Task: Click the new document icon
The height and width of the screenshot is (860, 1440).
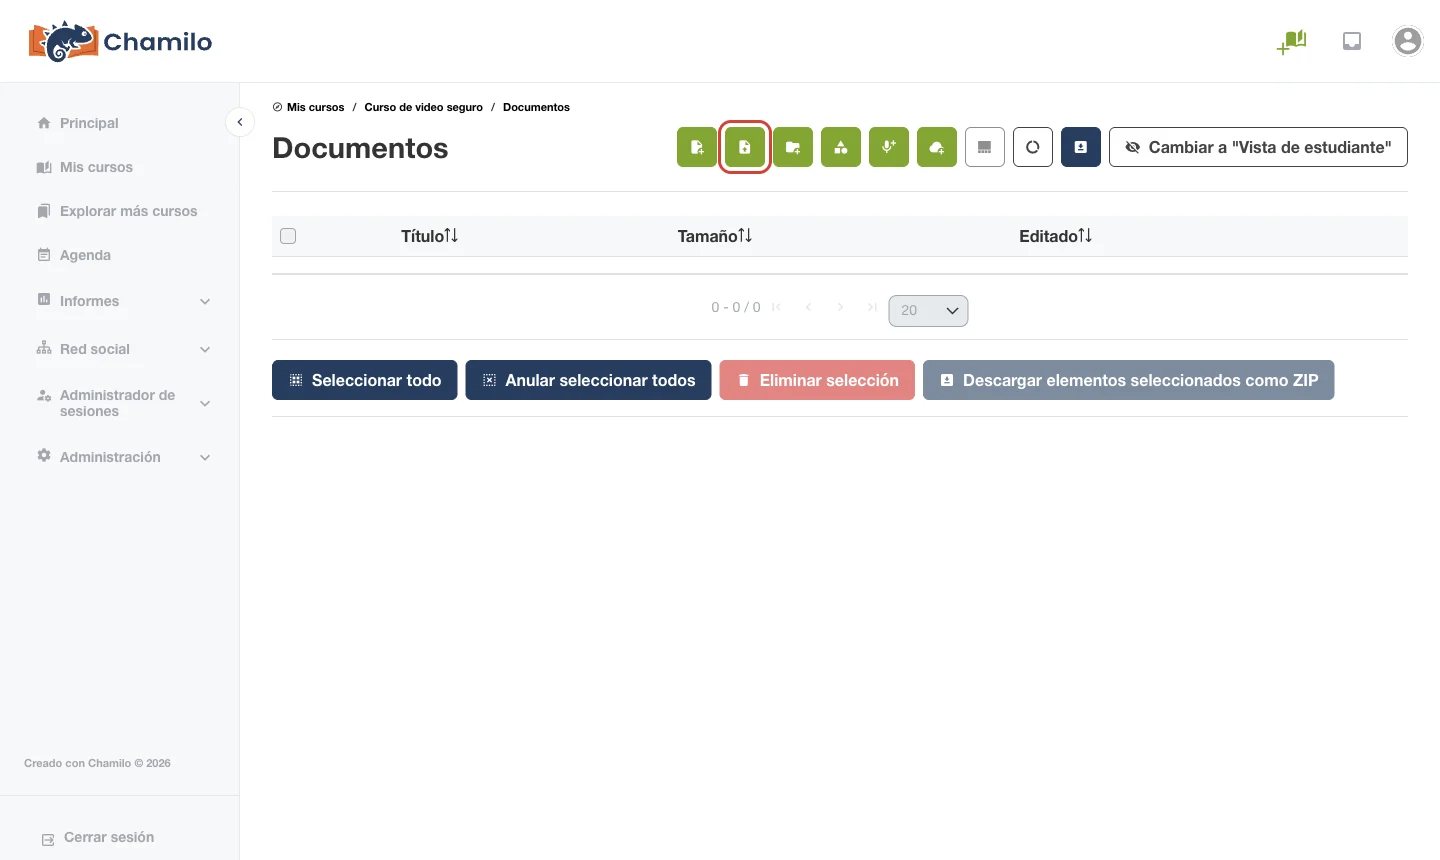Action: pyautogui.click(x=697, y=147)
